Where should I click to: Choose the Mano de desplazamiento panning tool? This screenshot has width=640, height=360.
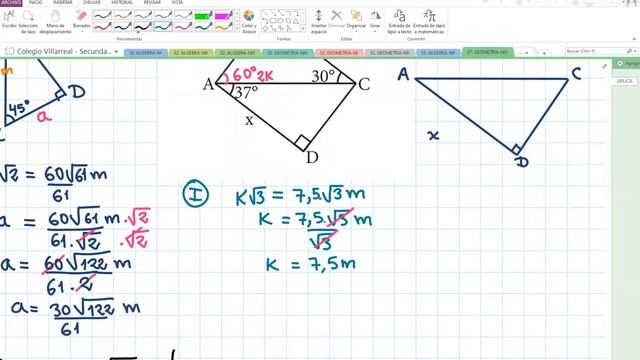point(55,21)
